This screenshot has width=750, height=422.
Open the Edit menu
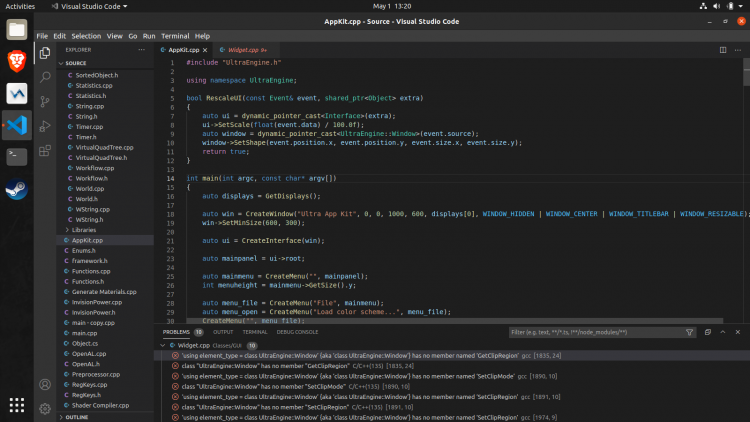(59, 36)
